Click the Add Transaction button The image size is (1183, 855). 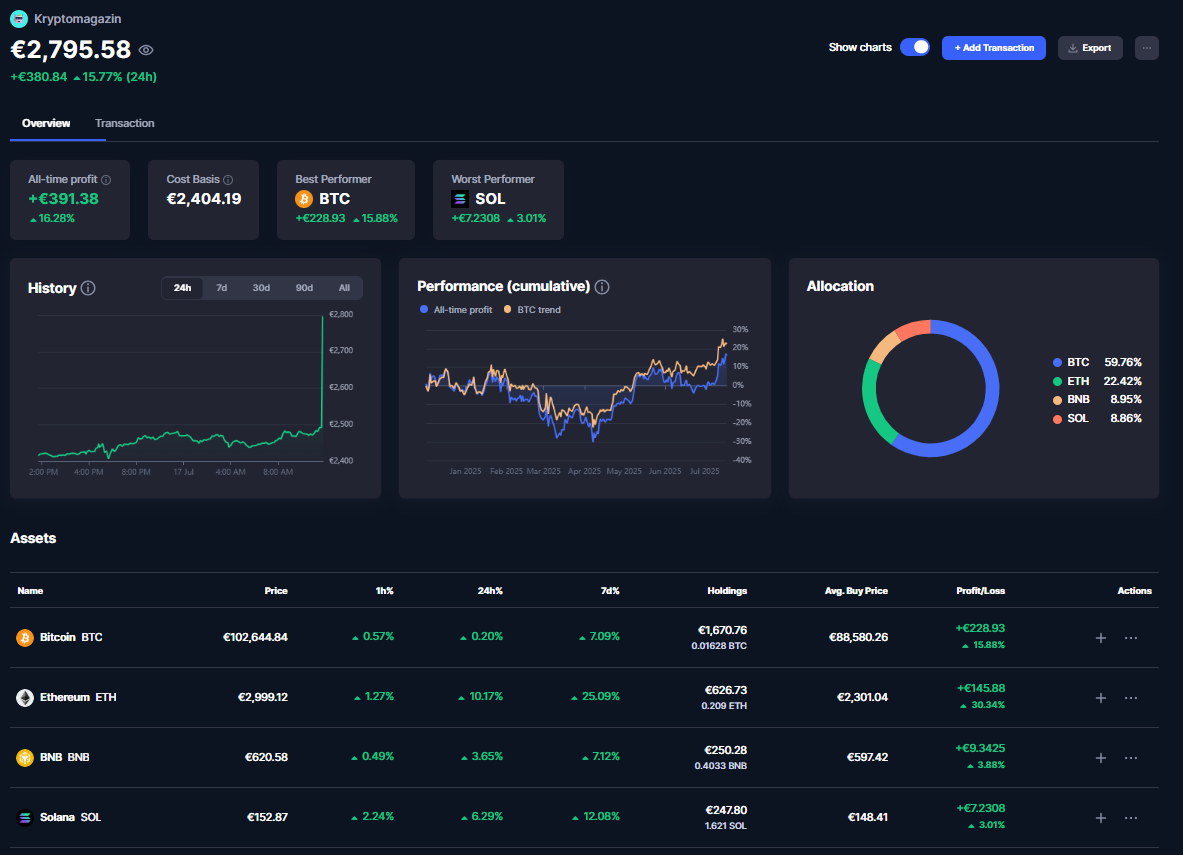(993, 47)
